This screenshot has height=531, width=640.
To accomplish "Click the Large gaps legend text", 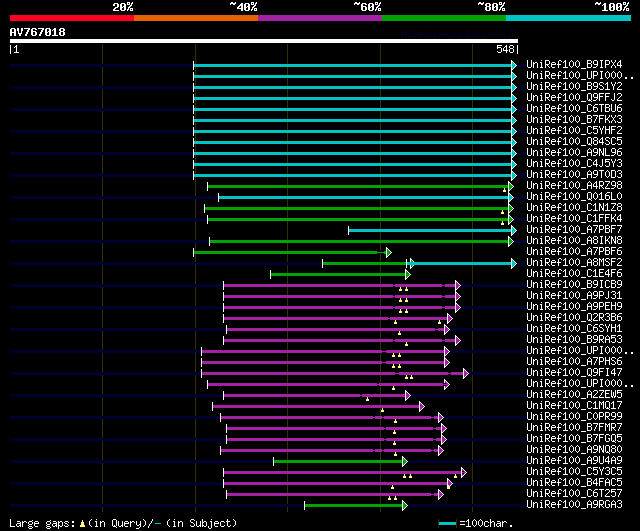I will (42, 523).
